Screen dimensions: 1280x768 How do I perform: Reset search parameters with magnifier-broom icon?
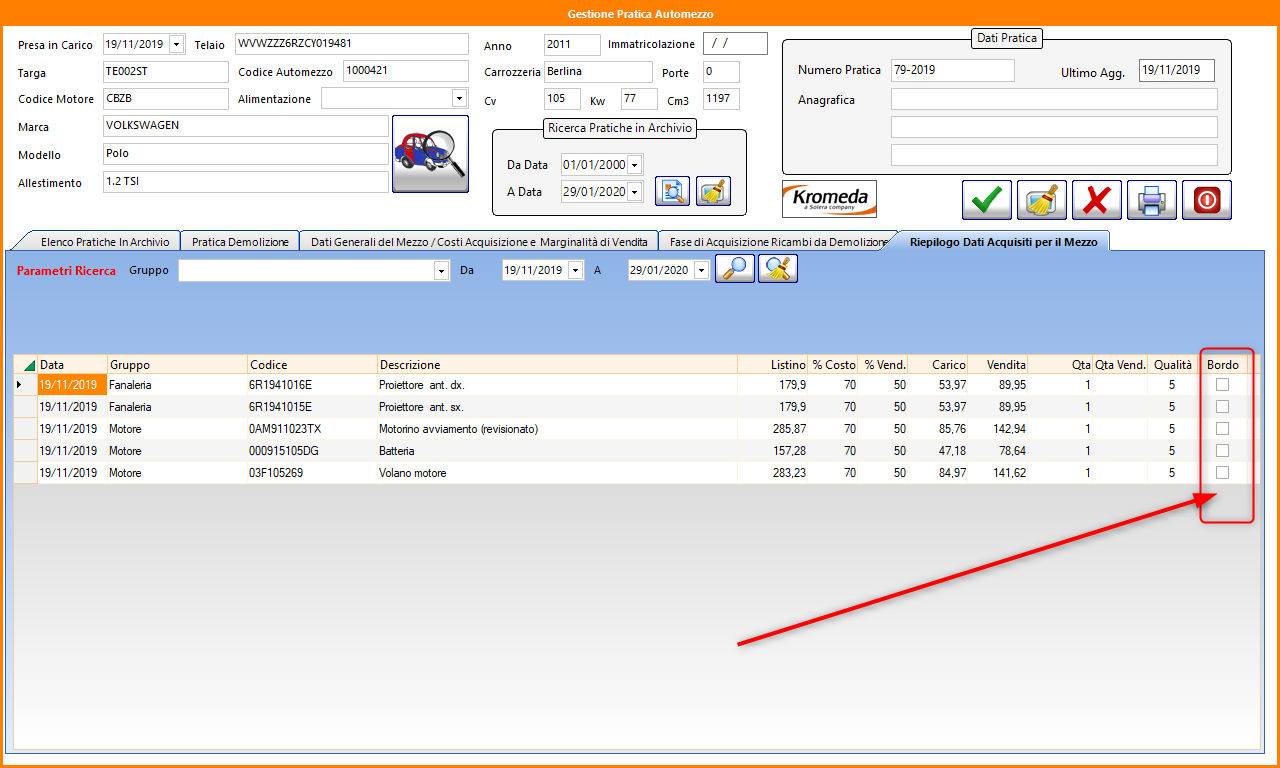point(778,269)
